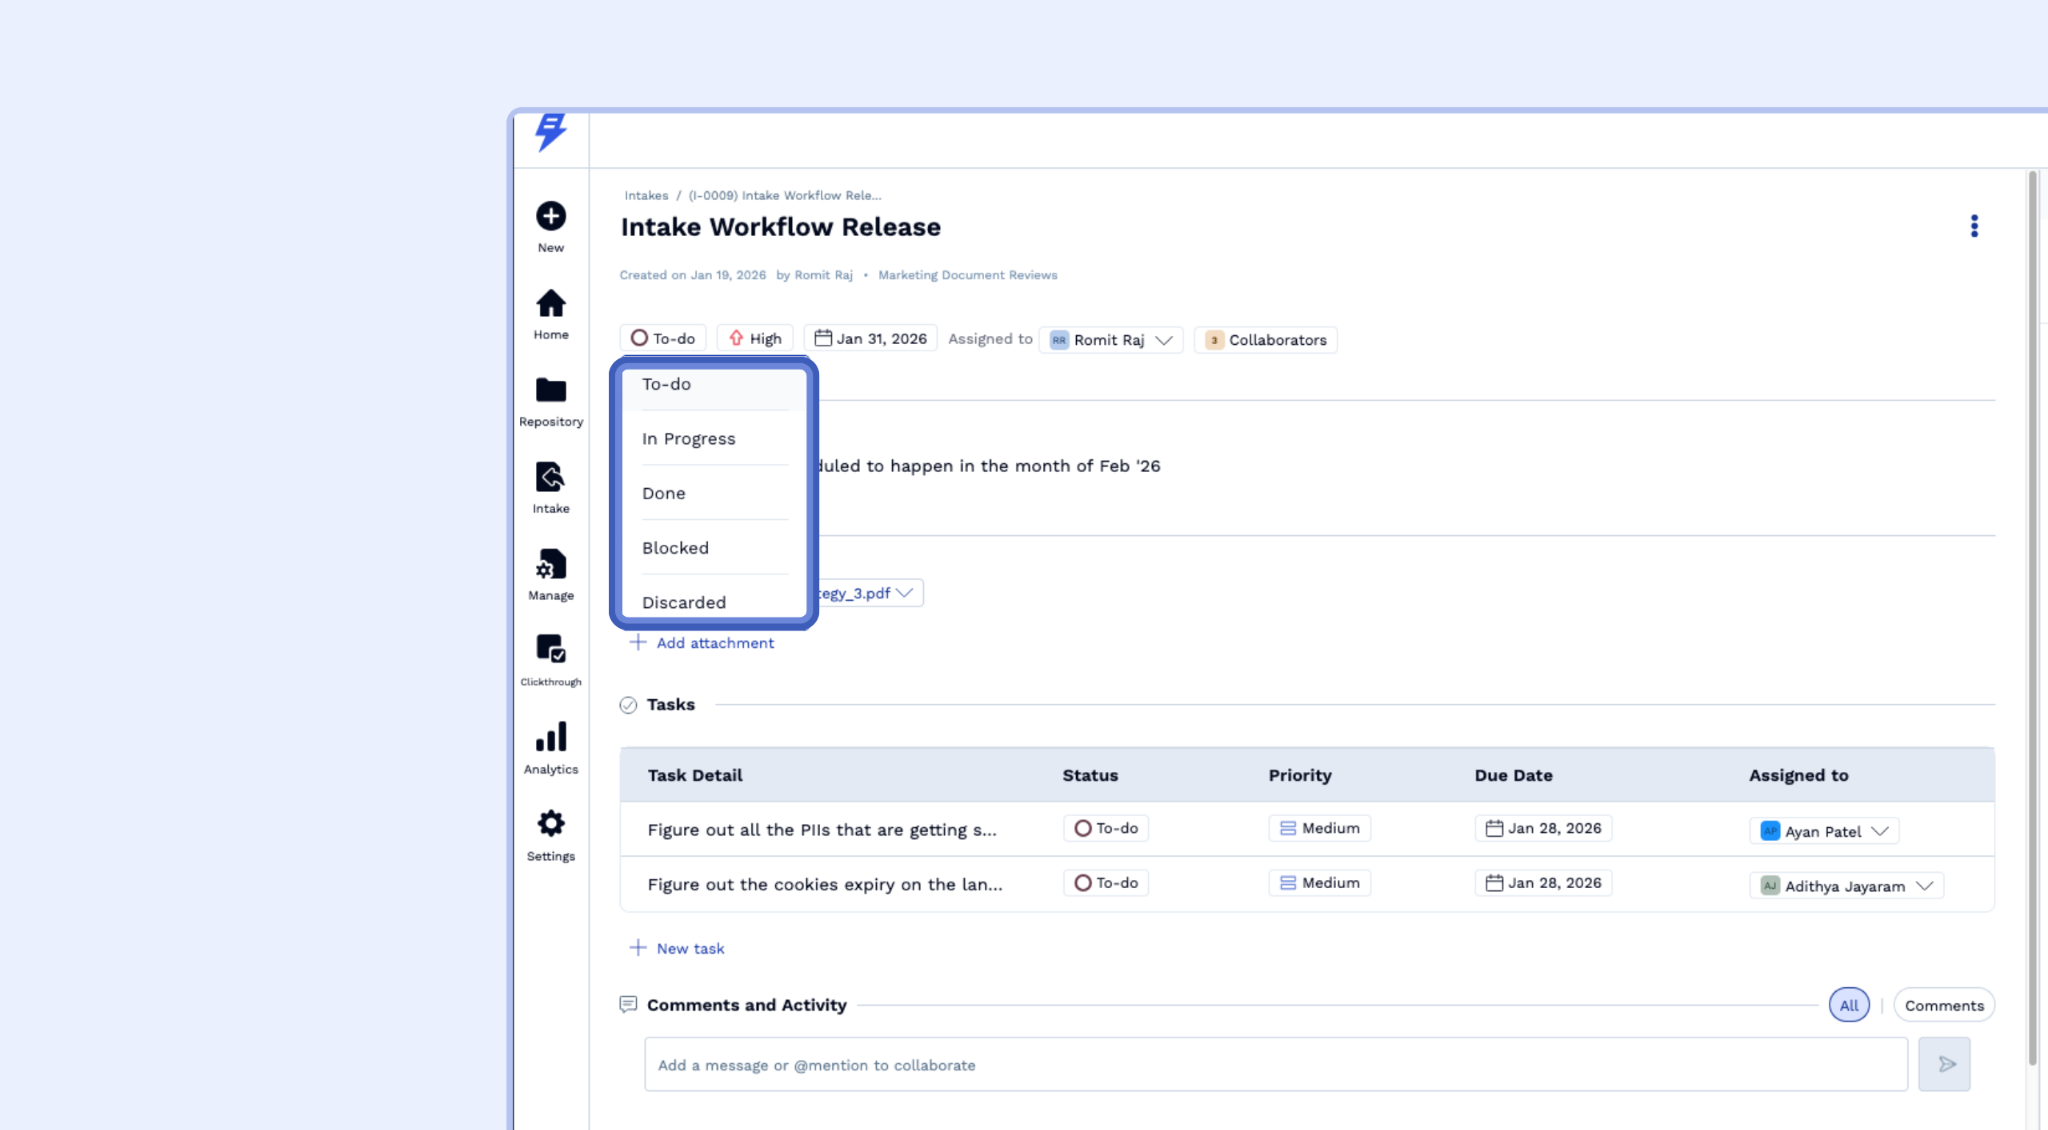Select In Progress from status menu
Viewport: 2048px width, 1130px height.
688,440
